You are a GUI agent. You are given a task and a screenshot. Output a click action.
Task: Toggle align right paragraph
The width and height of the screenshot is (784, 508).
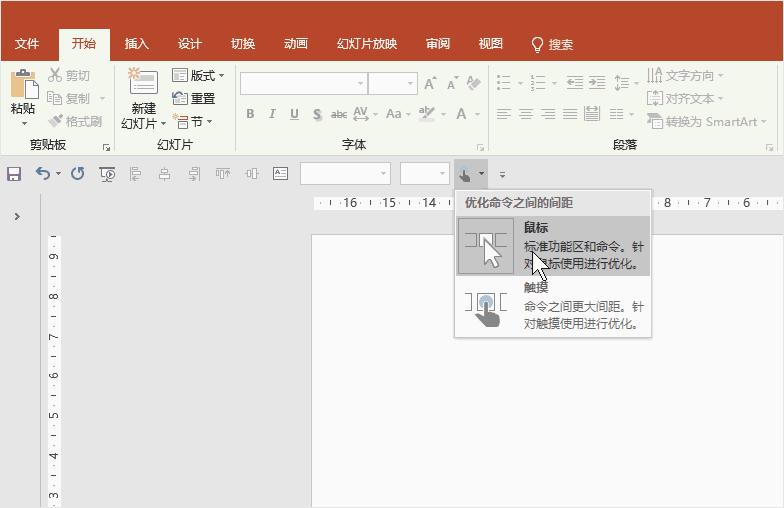click(x=548, y=114)
